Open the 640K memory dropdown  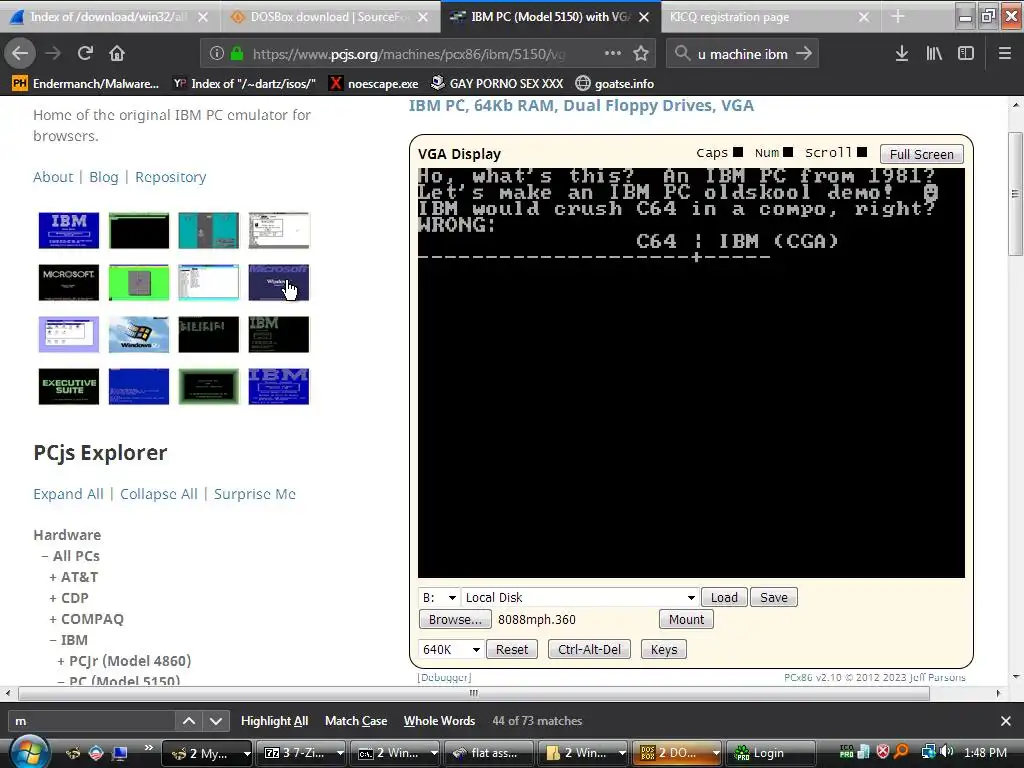[451, 650]
